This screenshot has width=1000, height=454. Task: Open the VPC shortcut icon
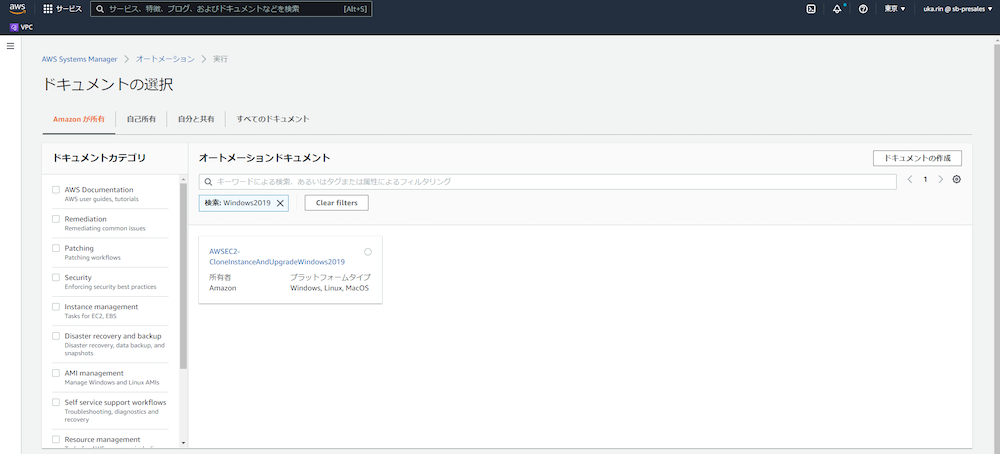[14, 27]
